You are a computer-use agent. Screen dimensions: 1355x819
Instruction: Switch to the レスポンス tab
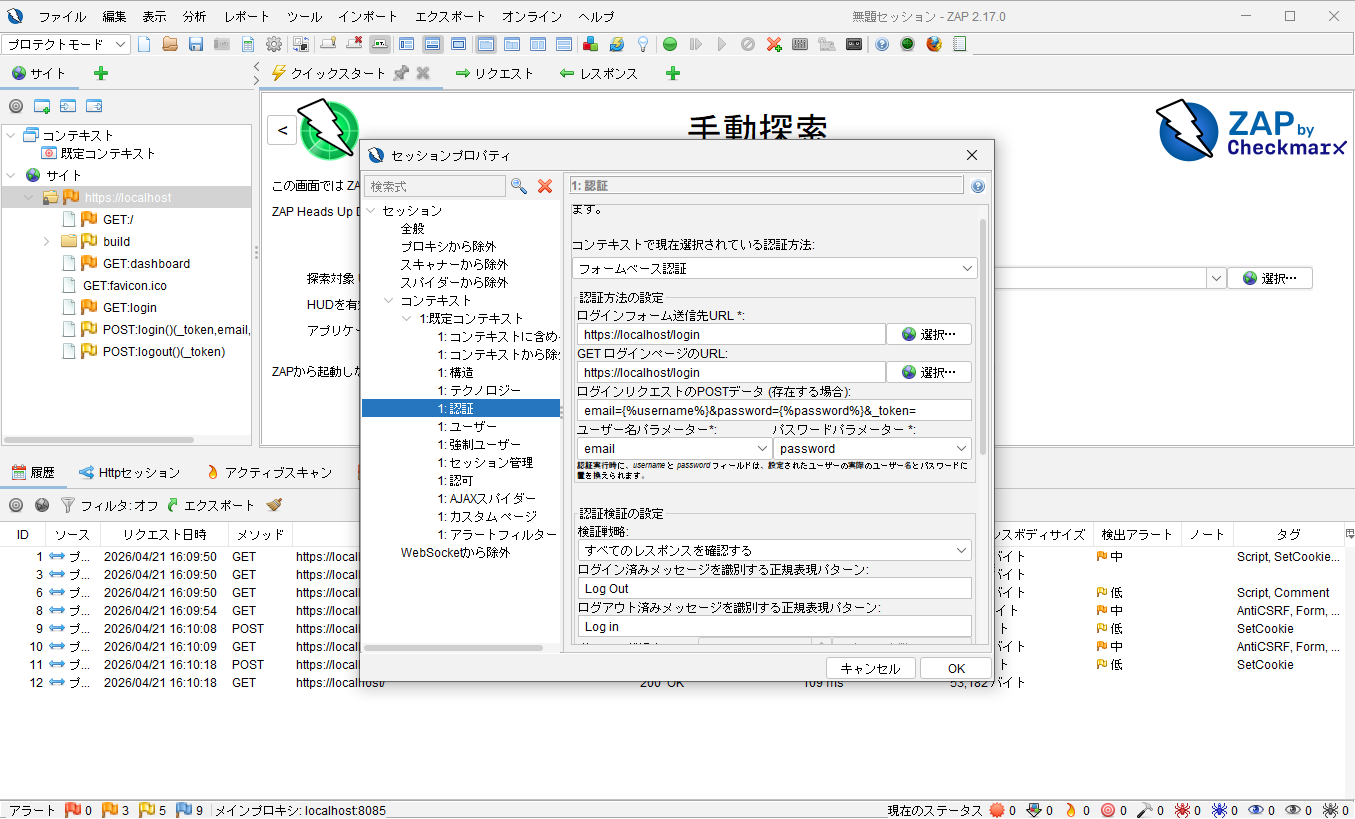click(598, 73)
